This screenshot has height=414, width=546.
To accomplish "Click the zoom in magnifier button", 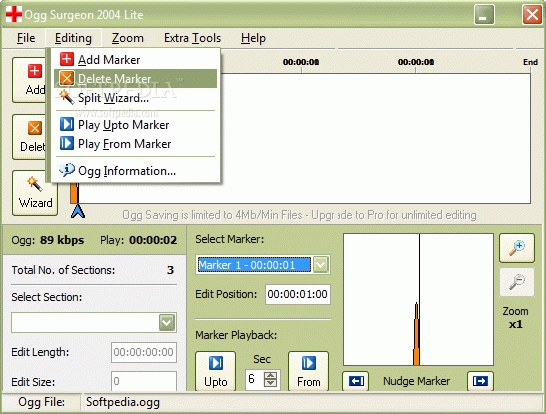I will click(x=517, y=248).
